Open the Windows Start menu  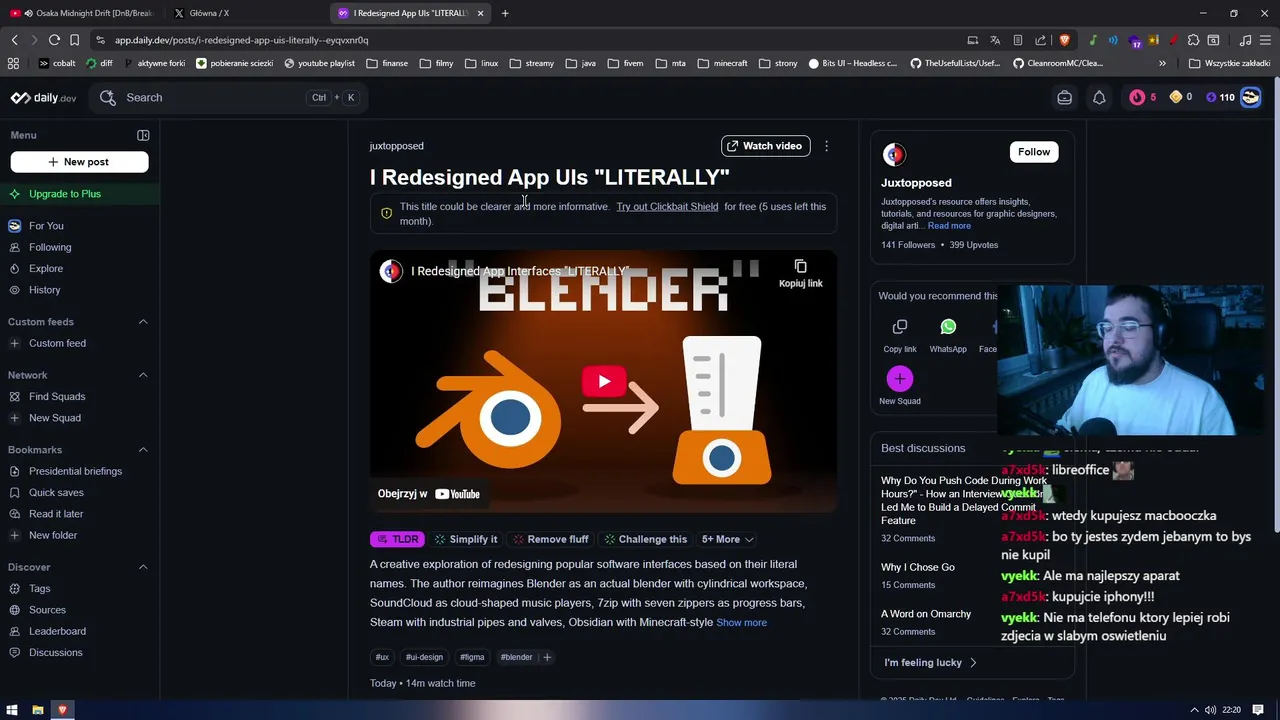pos(13,710)
